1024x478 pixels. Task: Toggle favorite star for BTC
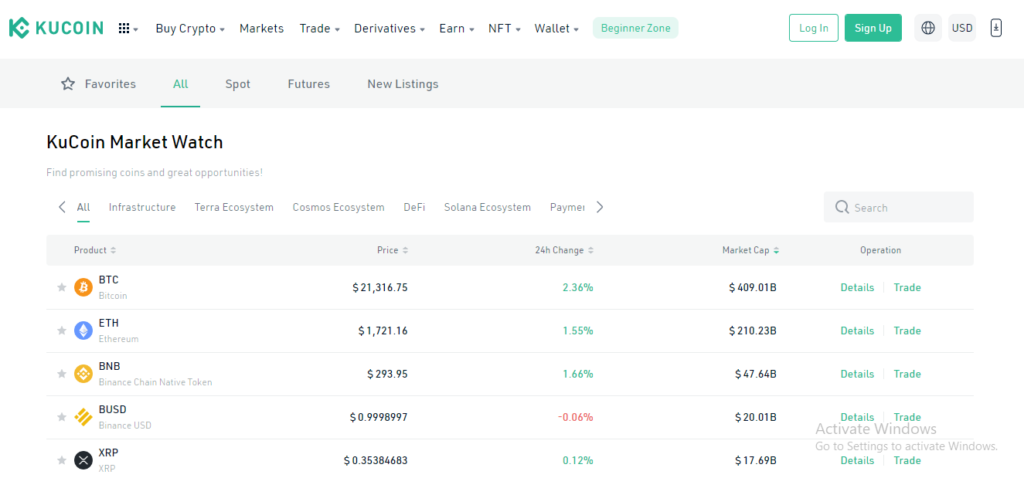tap(62, 287)
